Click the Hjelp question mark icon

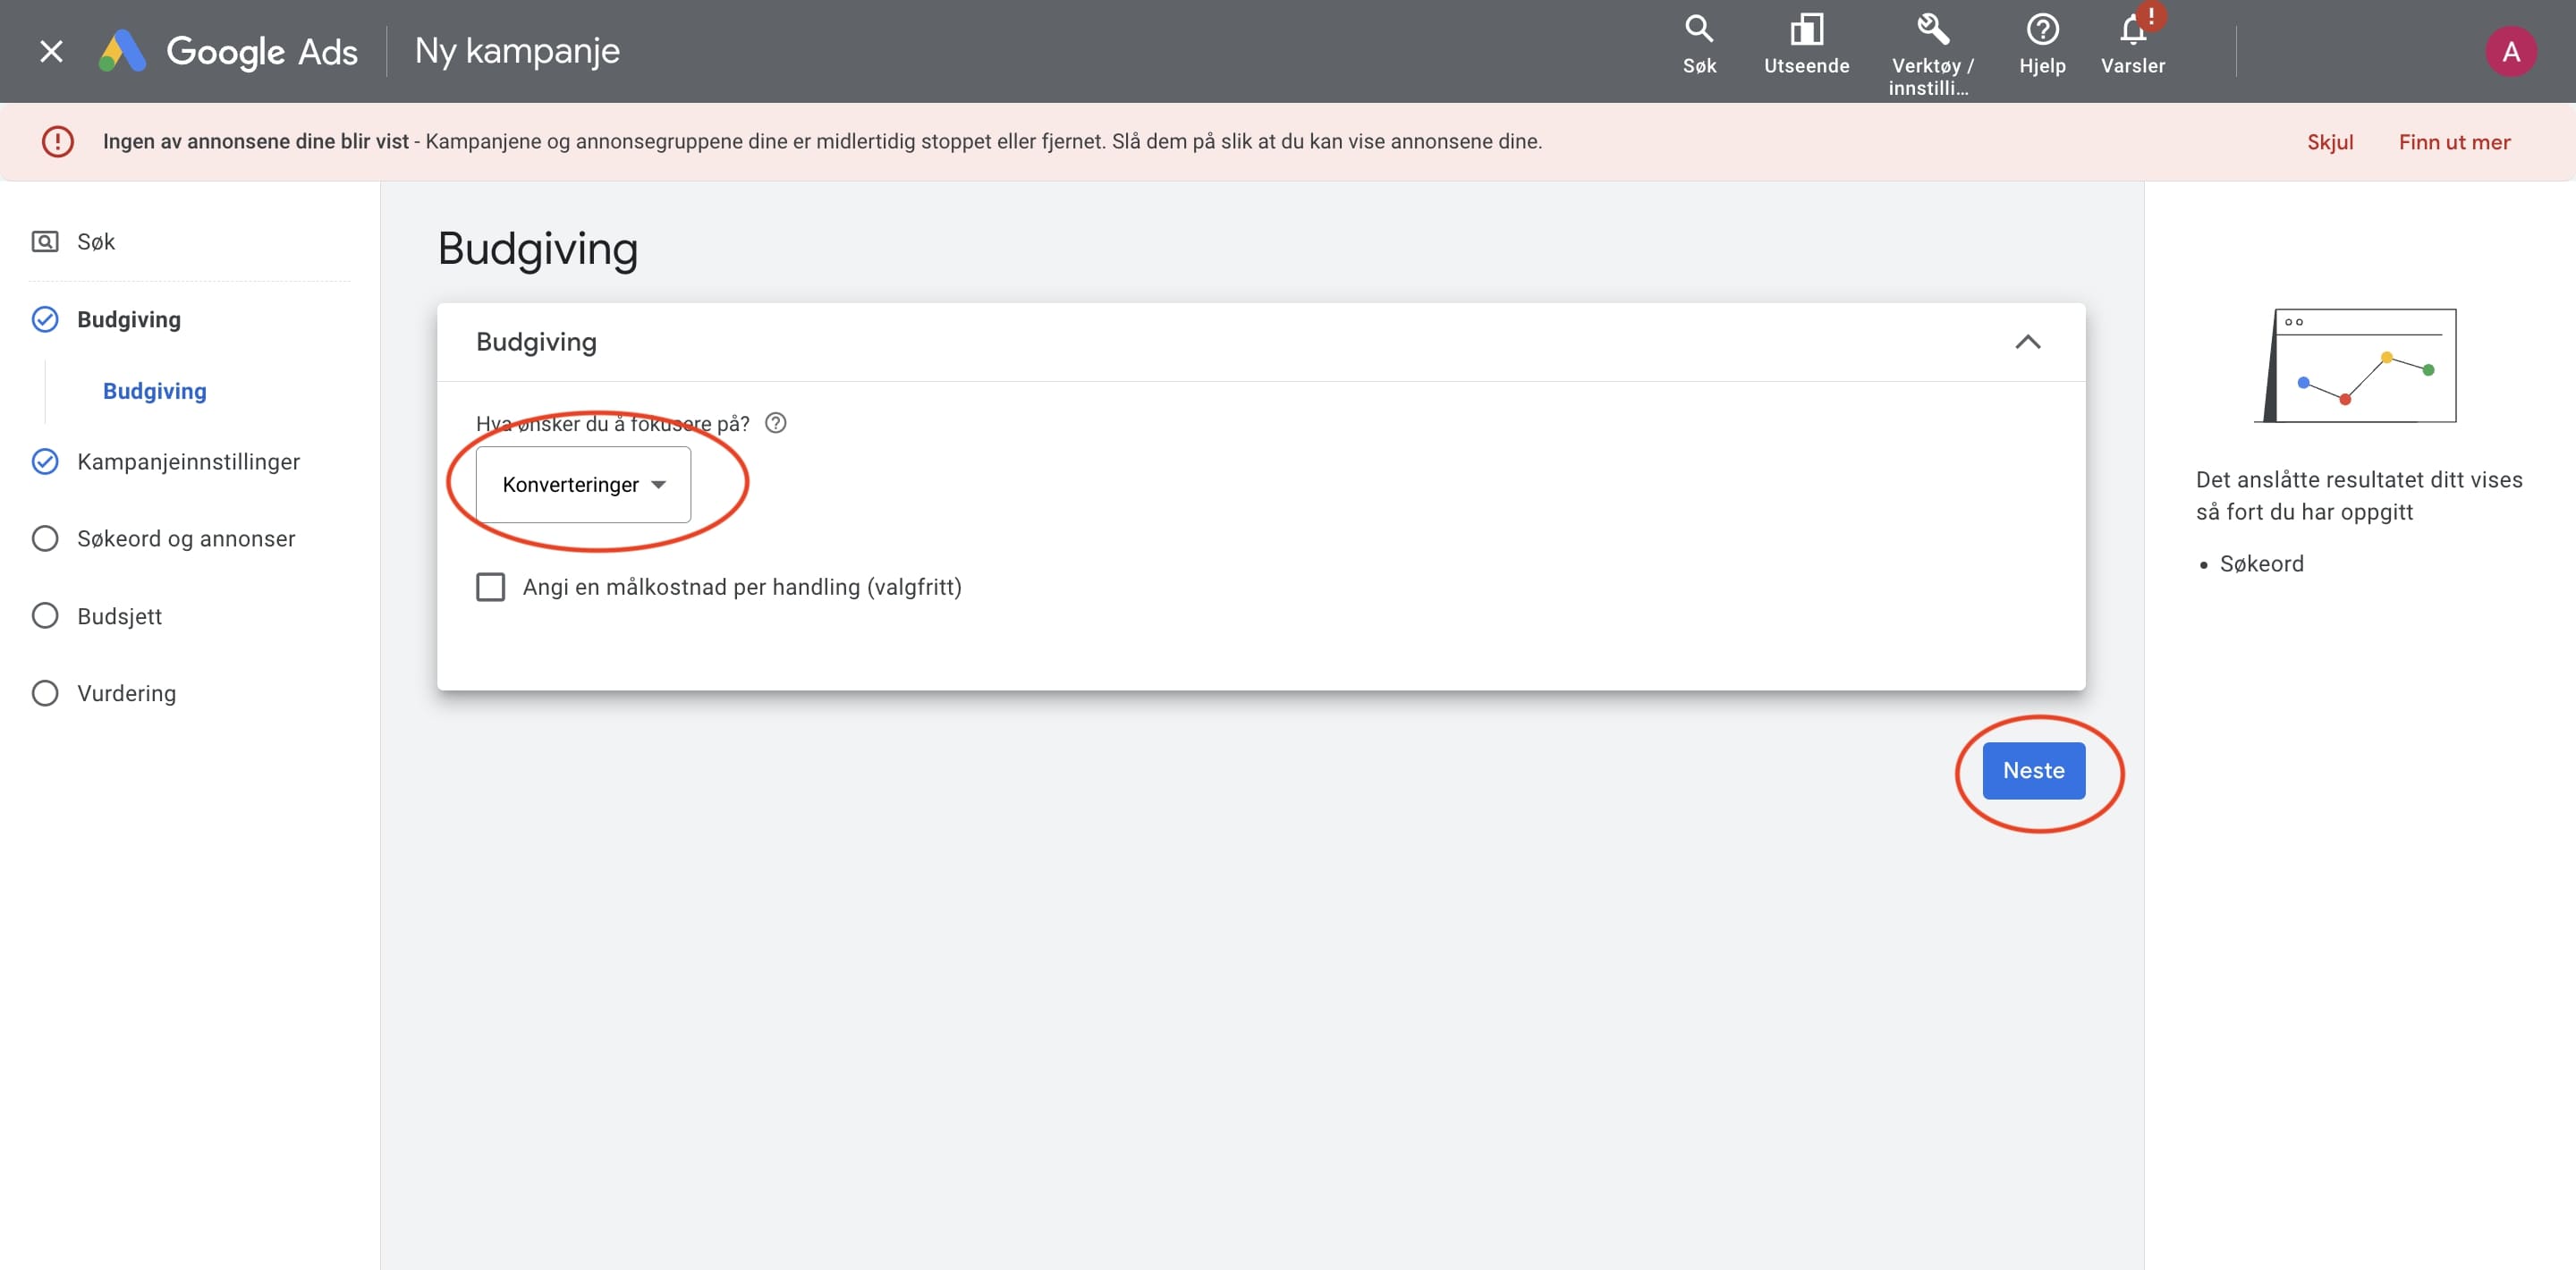tap(2041, 30)
